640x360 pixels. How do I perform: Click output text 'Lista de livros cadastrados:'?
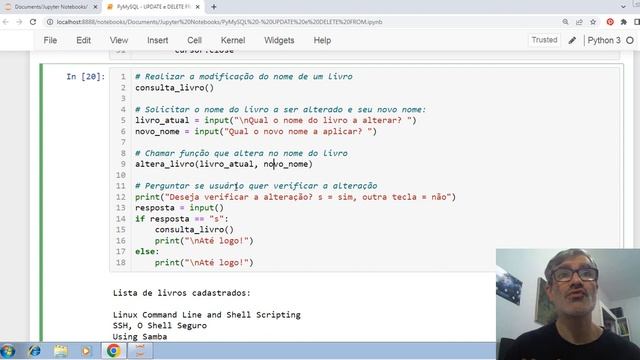182,293
